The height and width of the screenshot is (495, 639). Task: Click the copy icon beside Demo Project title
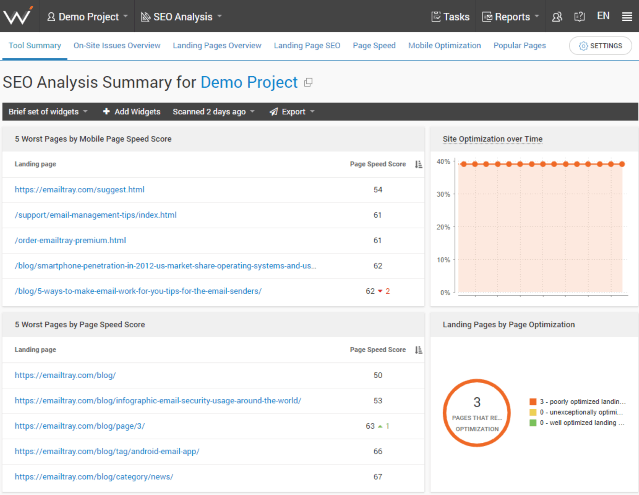pyautogui.click(x=308, y=83)
